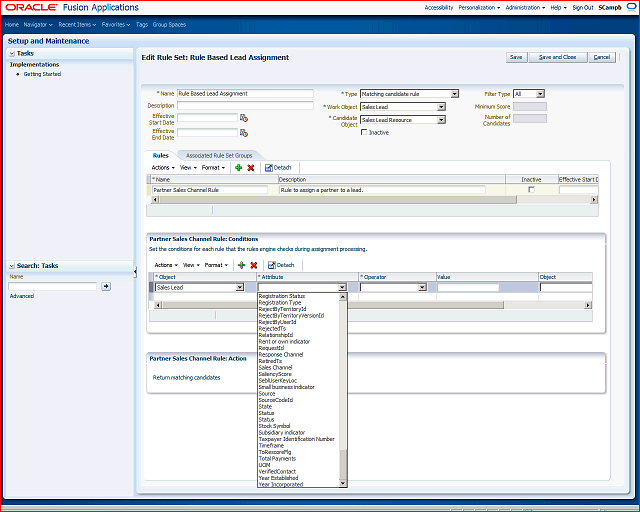Open the Work Object dropdown

[x=441, y=107]
